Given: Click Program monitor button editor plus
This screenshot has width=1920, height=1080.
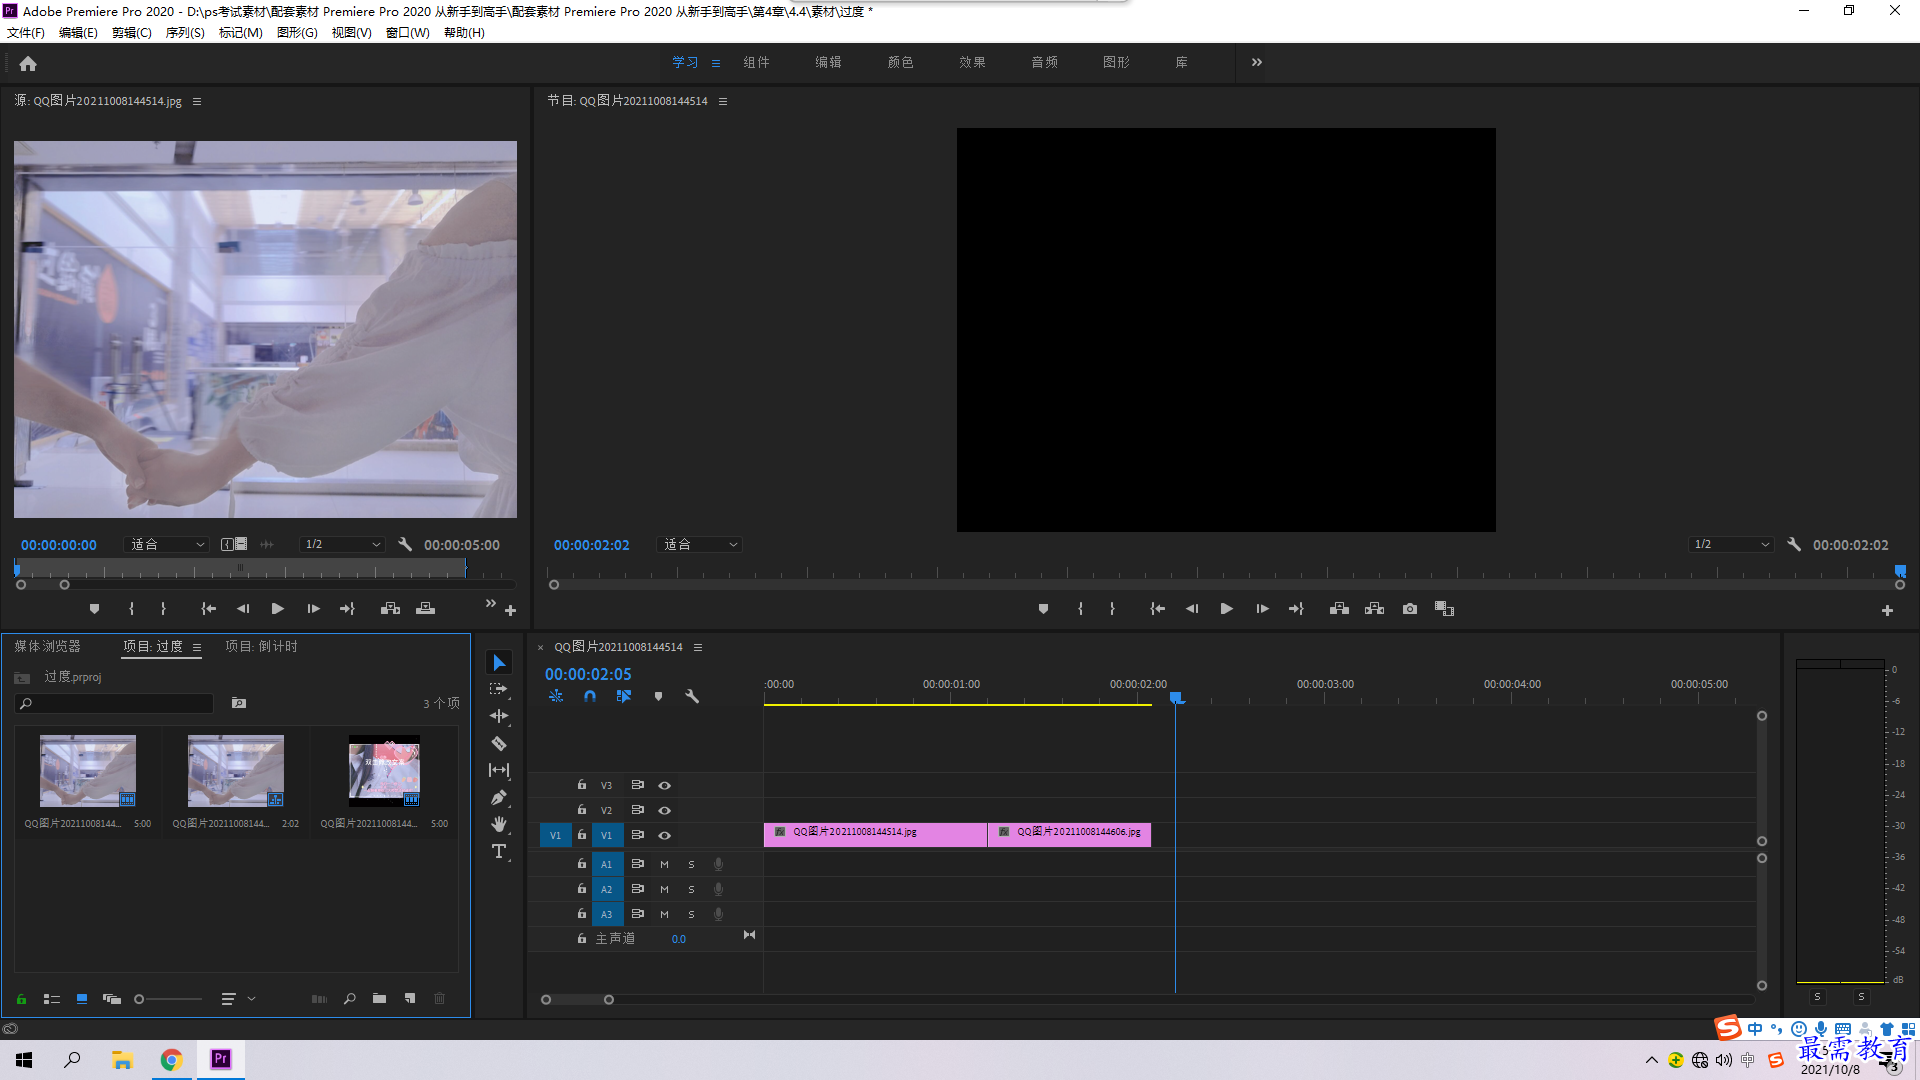Looking at the screenshot, I should pos(1887,611).
